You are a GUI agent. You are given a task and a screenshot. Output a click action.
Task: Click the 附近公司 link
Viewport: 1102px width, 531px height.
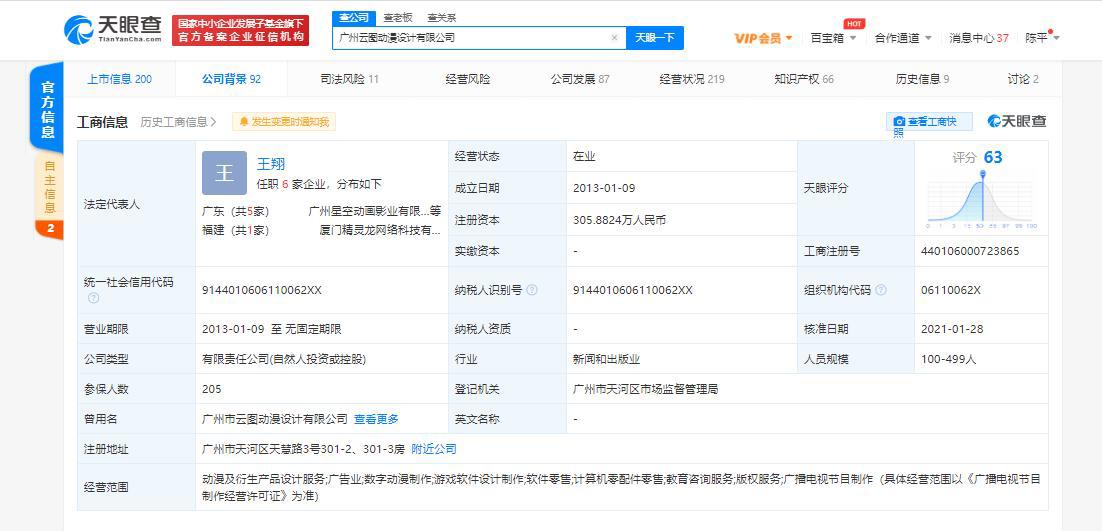click(434, 449)
